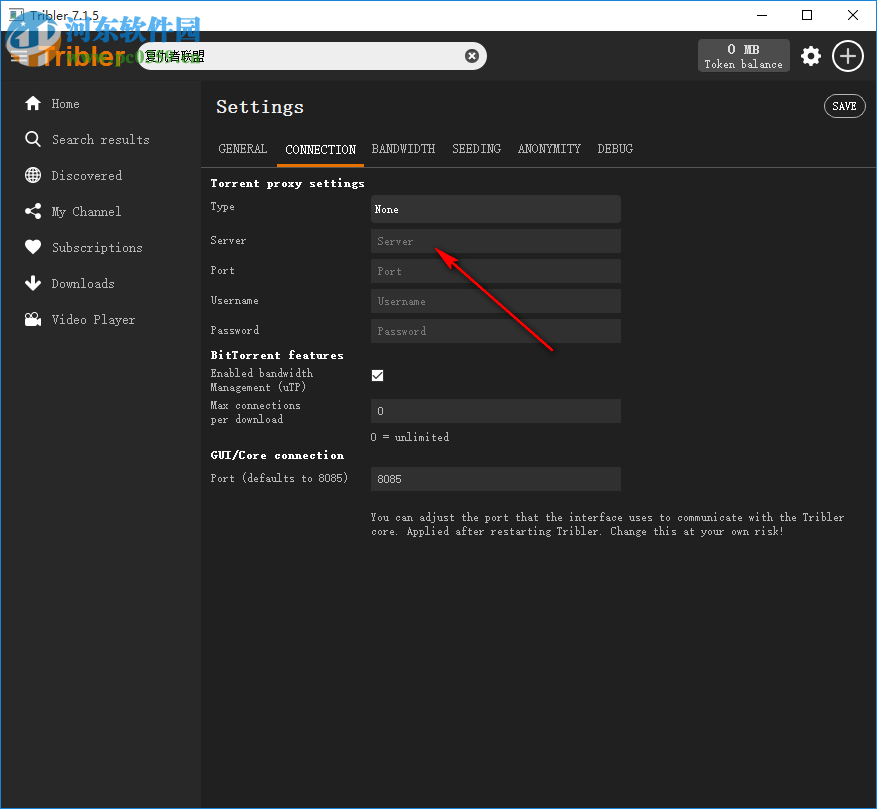Viewport: 877px width, 809px height.
Task: Close the Tribler window
Action: (852, 15)
